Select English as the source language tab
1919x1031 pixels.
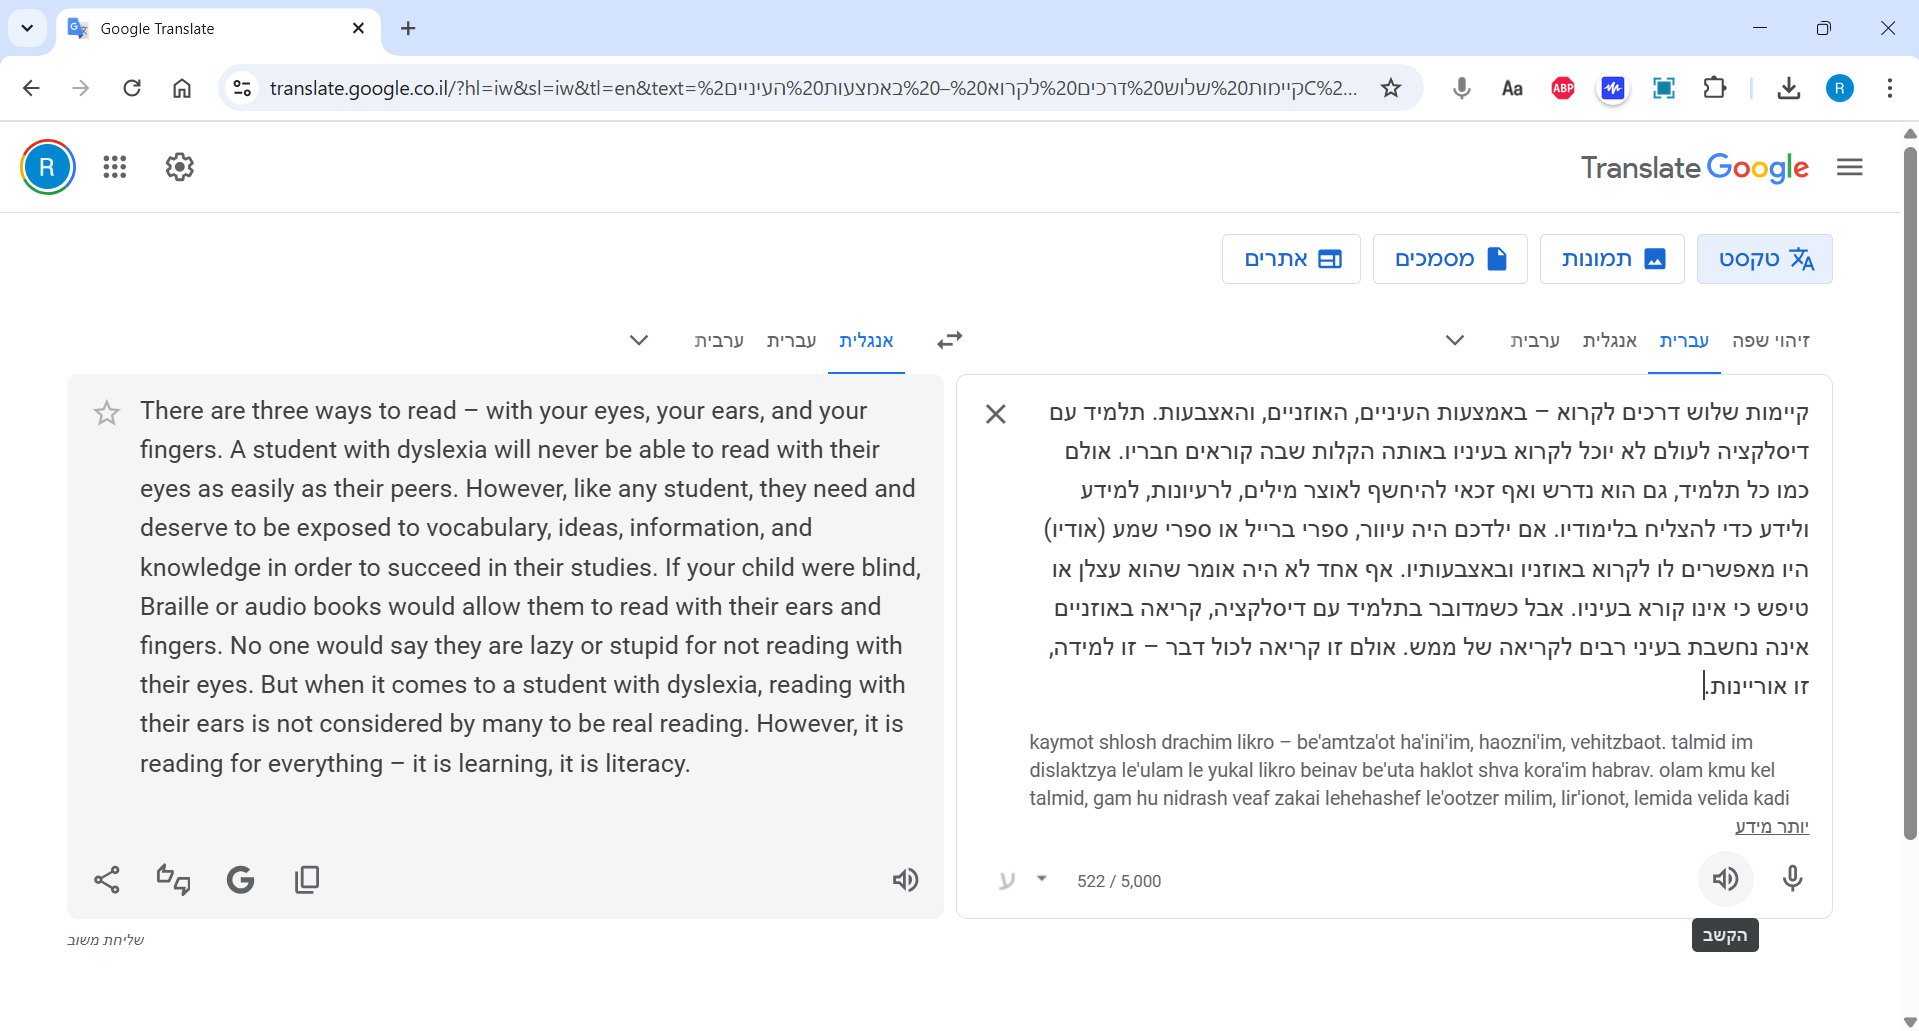pos(1609,341)
